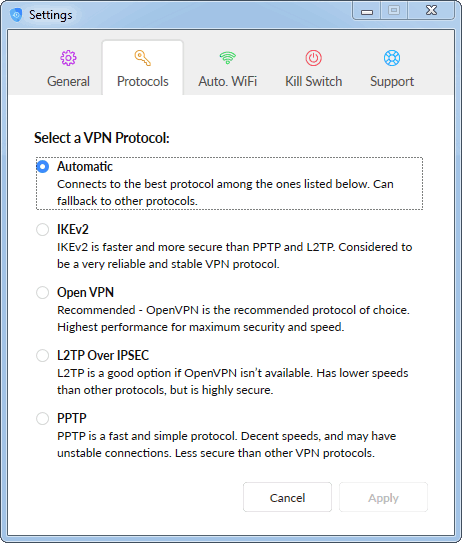Viewport: 462px width, 543px height.
Task: Switch to the General tab label
Action: (68, 81)
